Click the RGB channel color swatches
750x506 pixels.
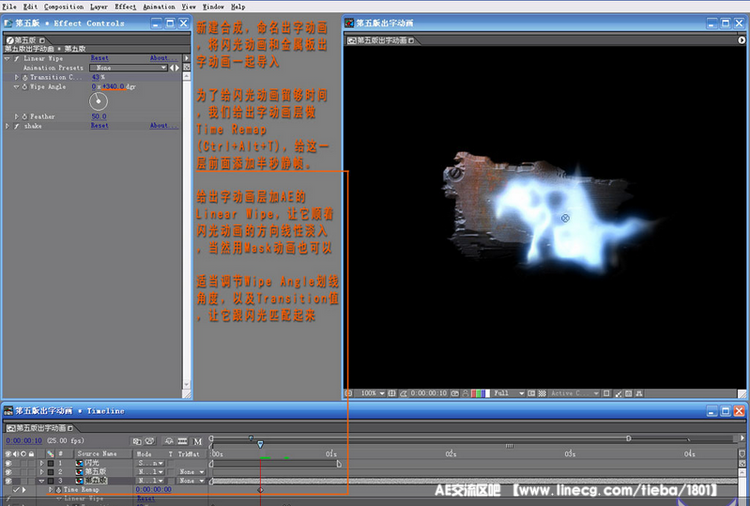(481, 393)
